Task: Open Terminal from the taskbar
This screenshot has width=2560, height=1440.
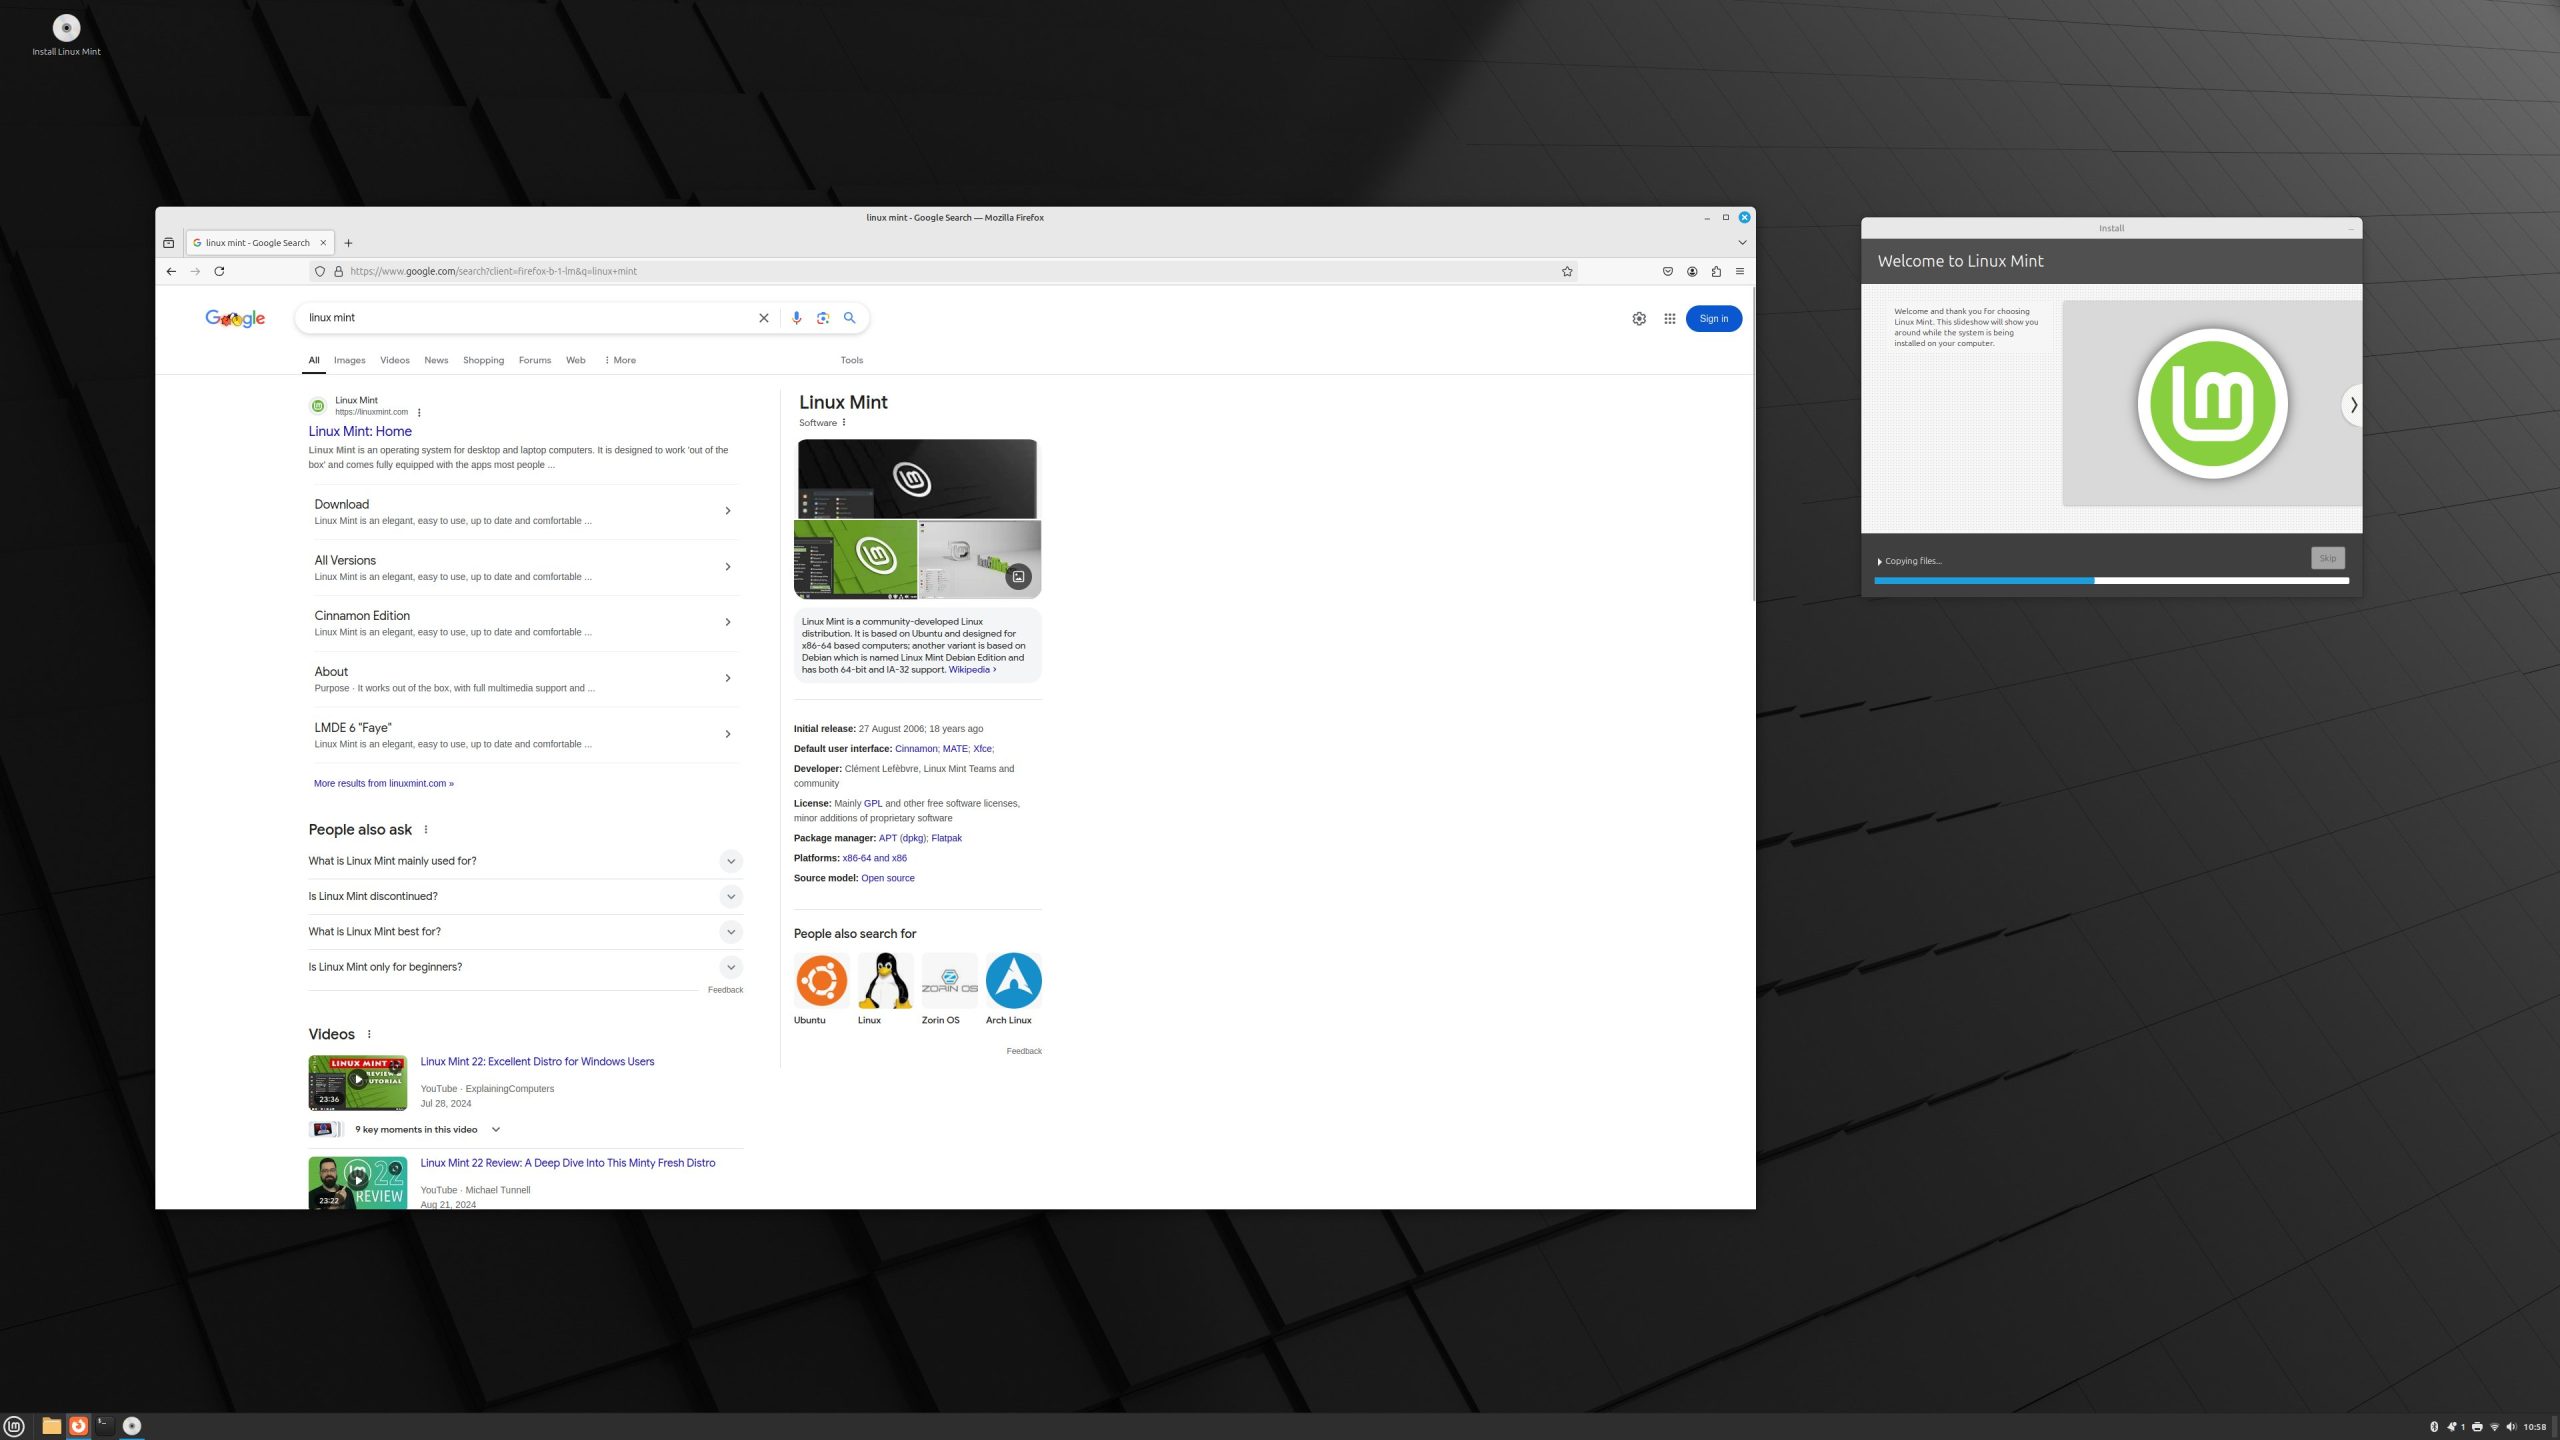Action: point(104,1426)
